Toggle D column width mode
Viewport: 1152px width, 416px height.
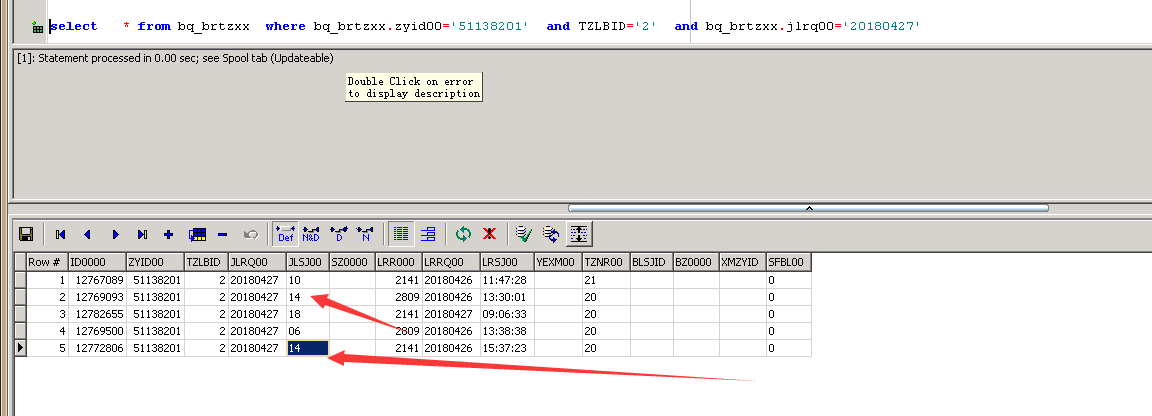[339, 234]
